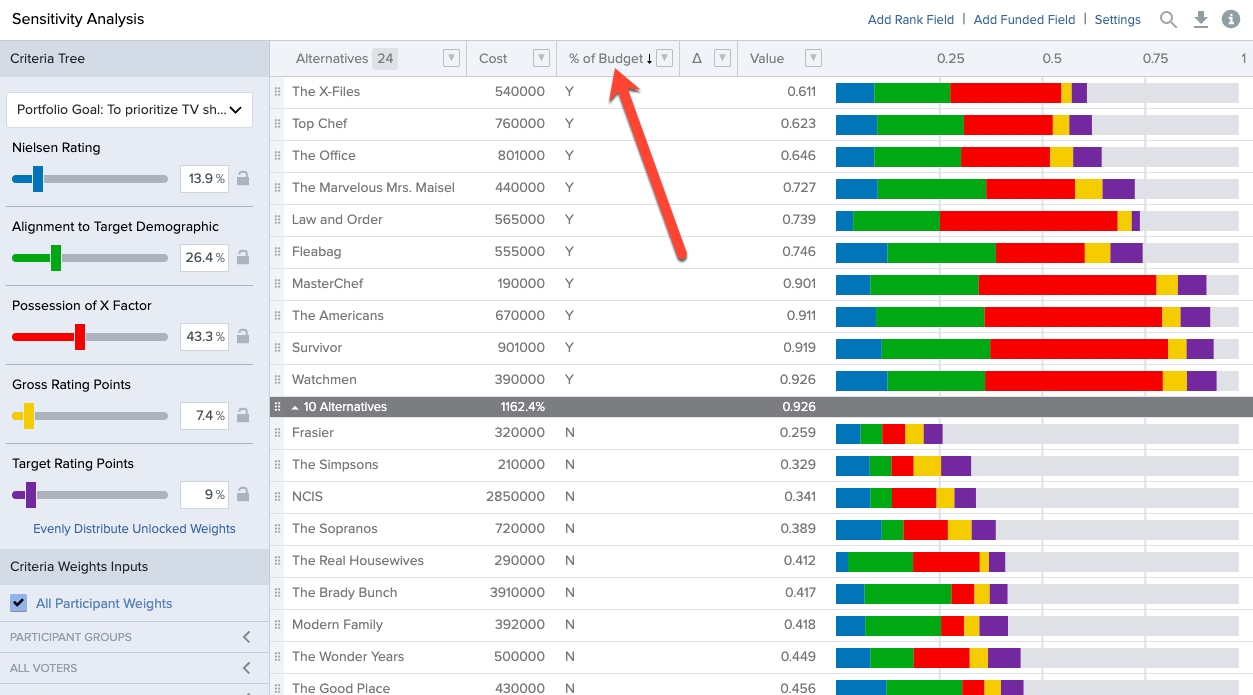The height and width of the screenshot is (695, 1253).
Task: Open the Cost column filter dropdown
Action: tap(541, 58)
